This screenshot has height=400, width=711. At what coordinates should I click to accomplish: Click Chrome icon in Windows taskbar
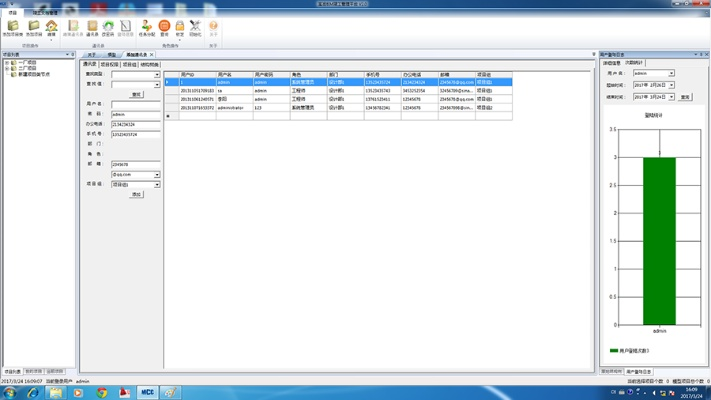pyautogui.click(x=101, y=393)
